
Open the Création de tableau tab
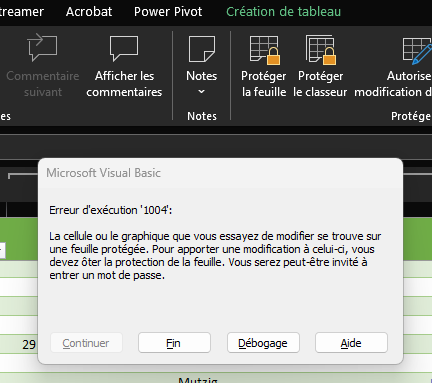(284, 12)
